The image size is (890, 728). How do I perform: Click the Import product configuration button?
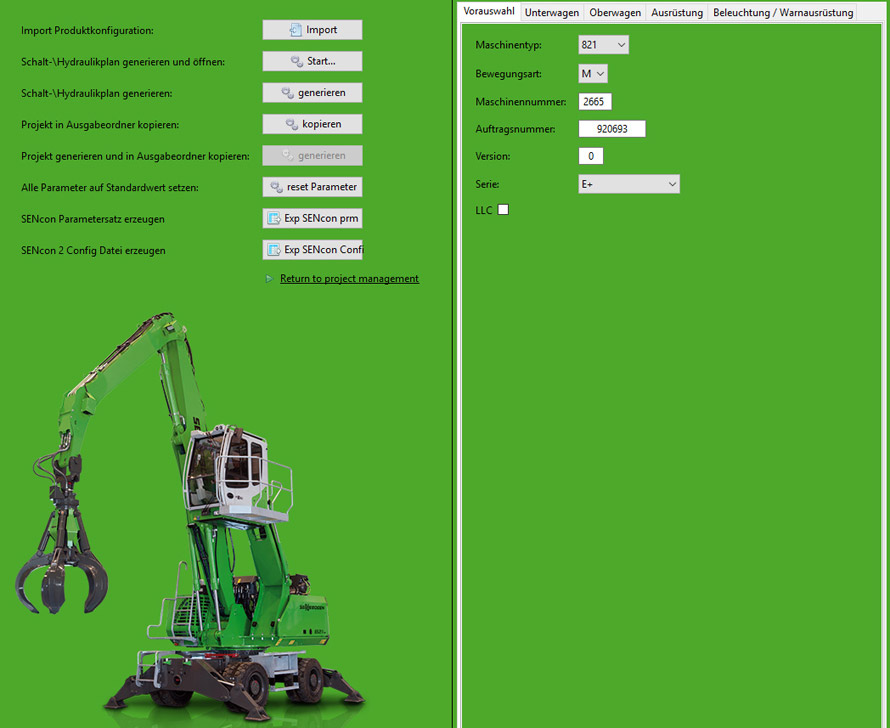pyautogui.click(x=312, y=30)
